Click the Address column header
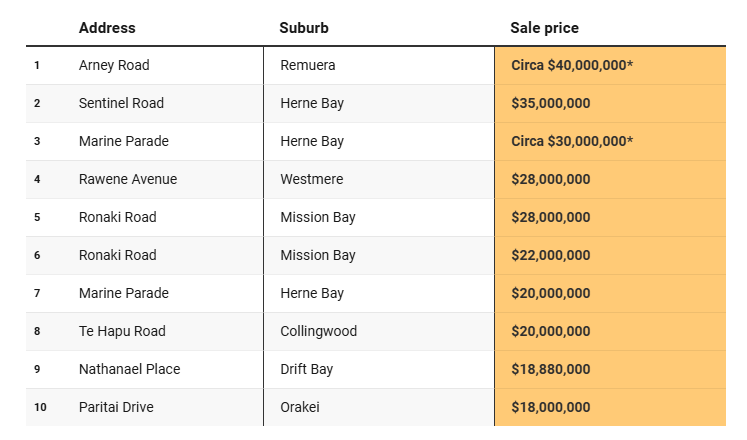The image size is (747, 440). 107,28
